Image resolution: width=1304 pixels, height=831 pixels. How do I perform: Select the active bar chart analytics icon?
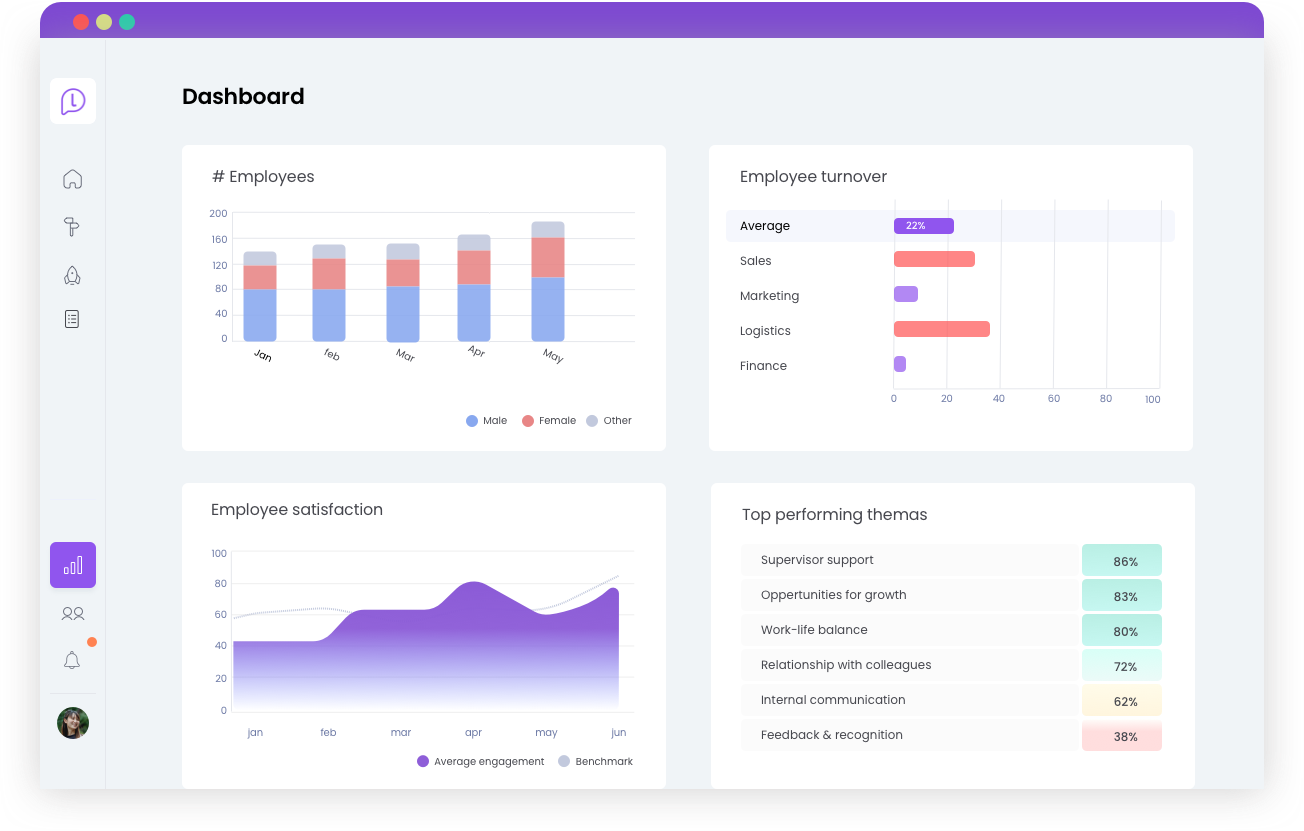coord(73,565)
